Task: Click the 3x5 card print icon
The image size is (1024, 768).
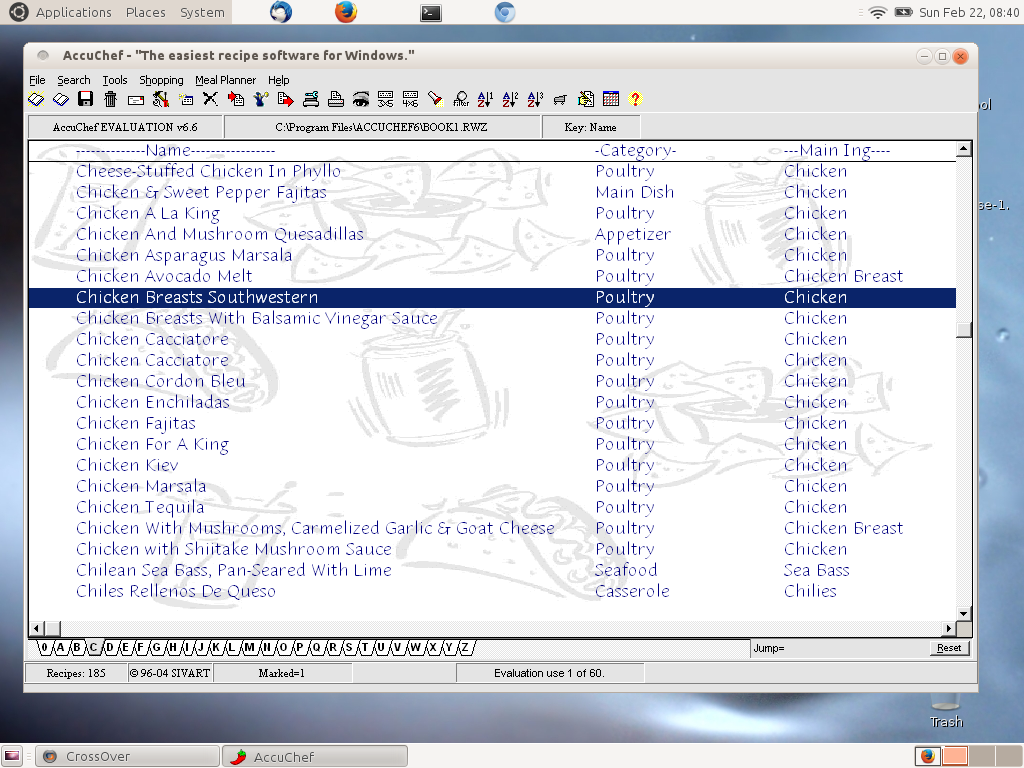Action: point(386,99)
